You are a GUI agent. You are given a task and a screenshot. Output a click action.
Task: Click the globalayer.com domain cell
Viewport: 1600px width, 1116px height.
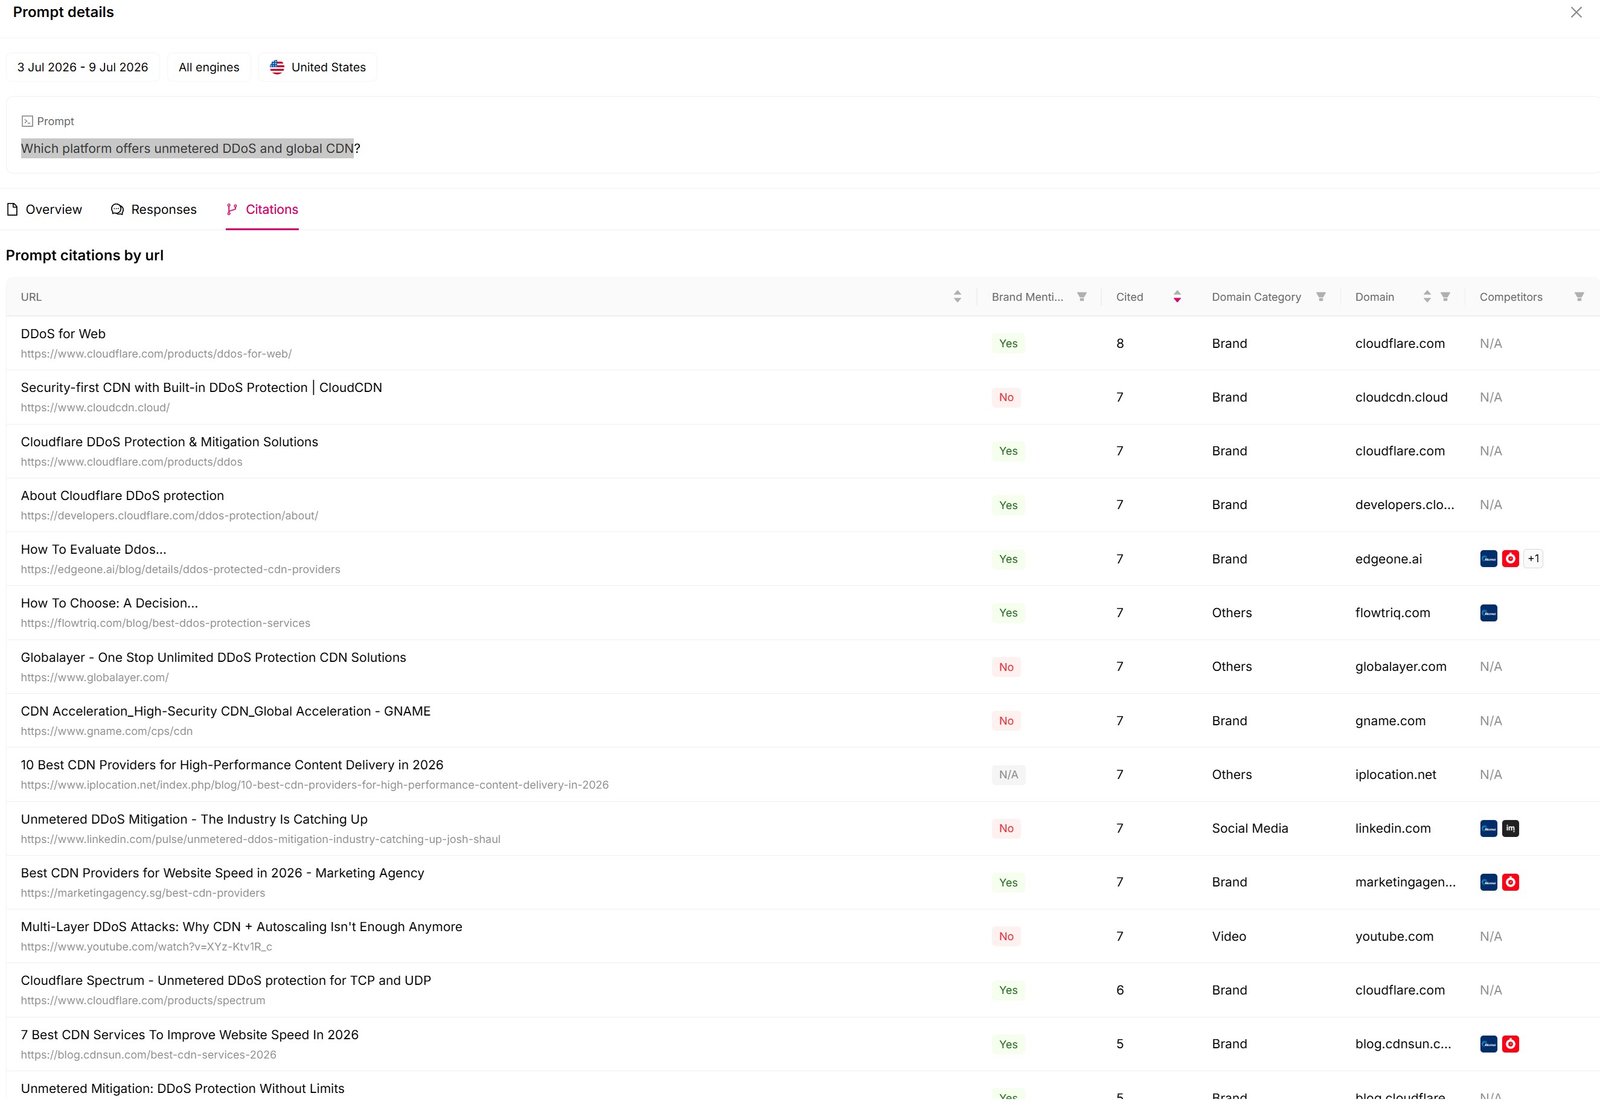1401,667
